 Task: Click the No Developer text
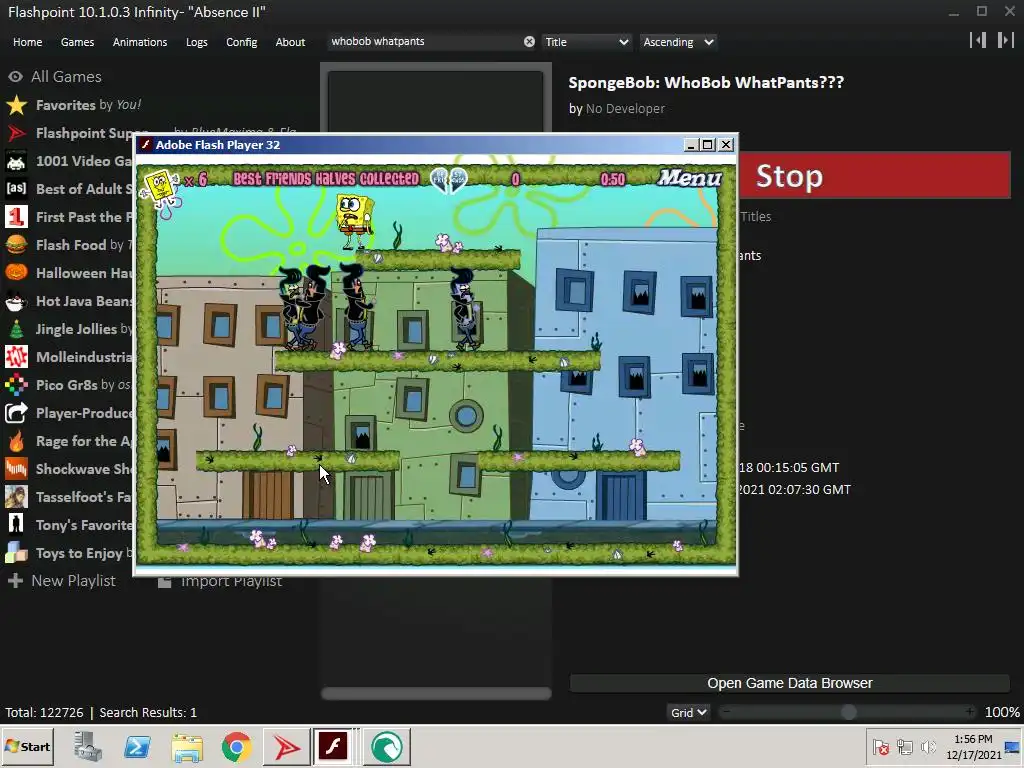click(625, 108)
